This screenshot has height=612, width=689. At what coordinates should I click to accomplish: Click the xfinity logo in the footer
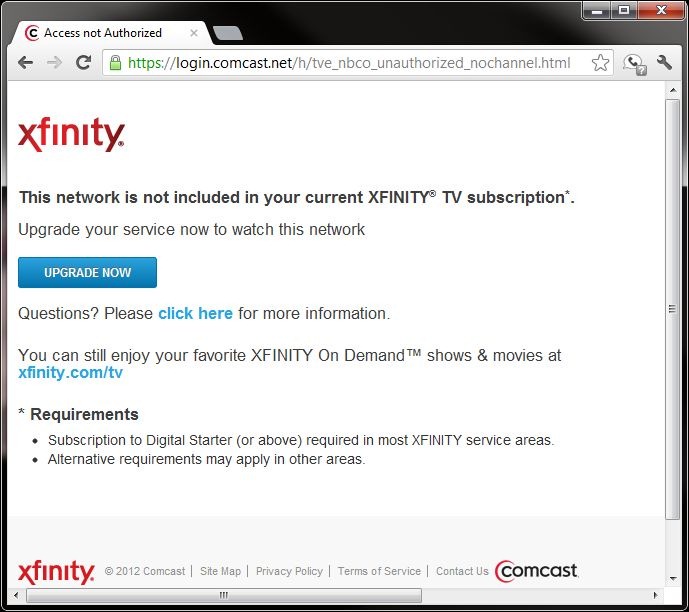(56, 572)
